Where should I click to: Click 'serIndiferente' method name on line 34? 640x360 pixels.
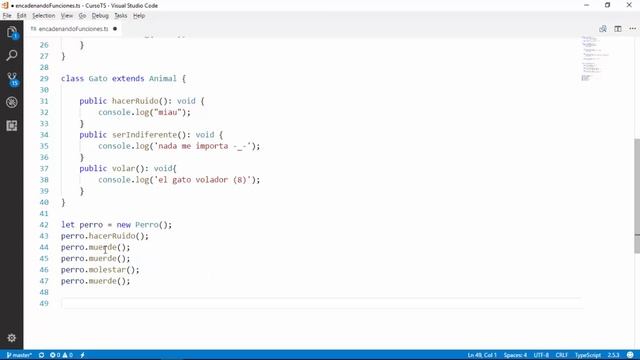pyautogui.click(x=144, y=135)
